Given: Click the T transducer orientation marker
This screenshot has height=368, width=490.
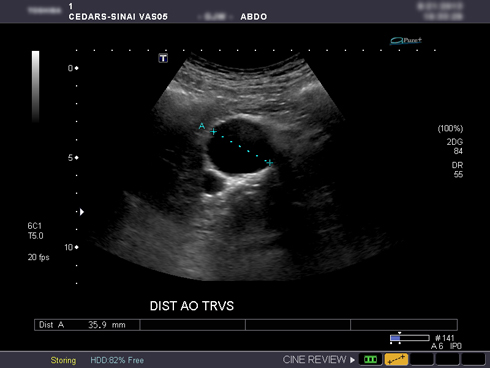Looking at the screenshot, I should pyautogui.click(x=163, y=58).
